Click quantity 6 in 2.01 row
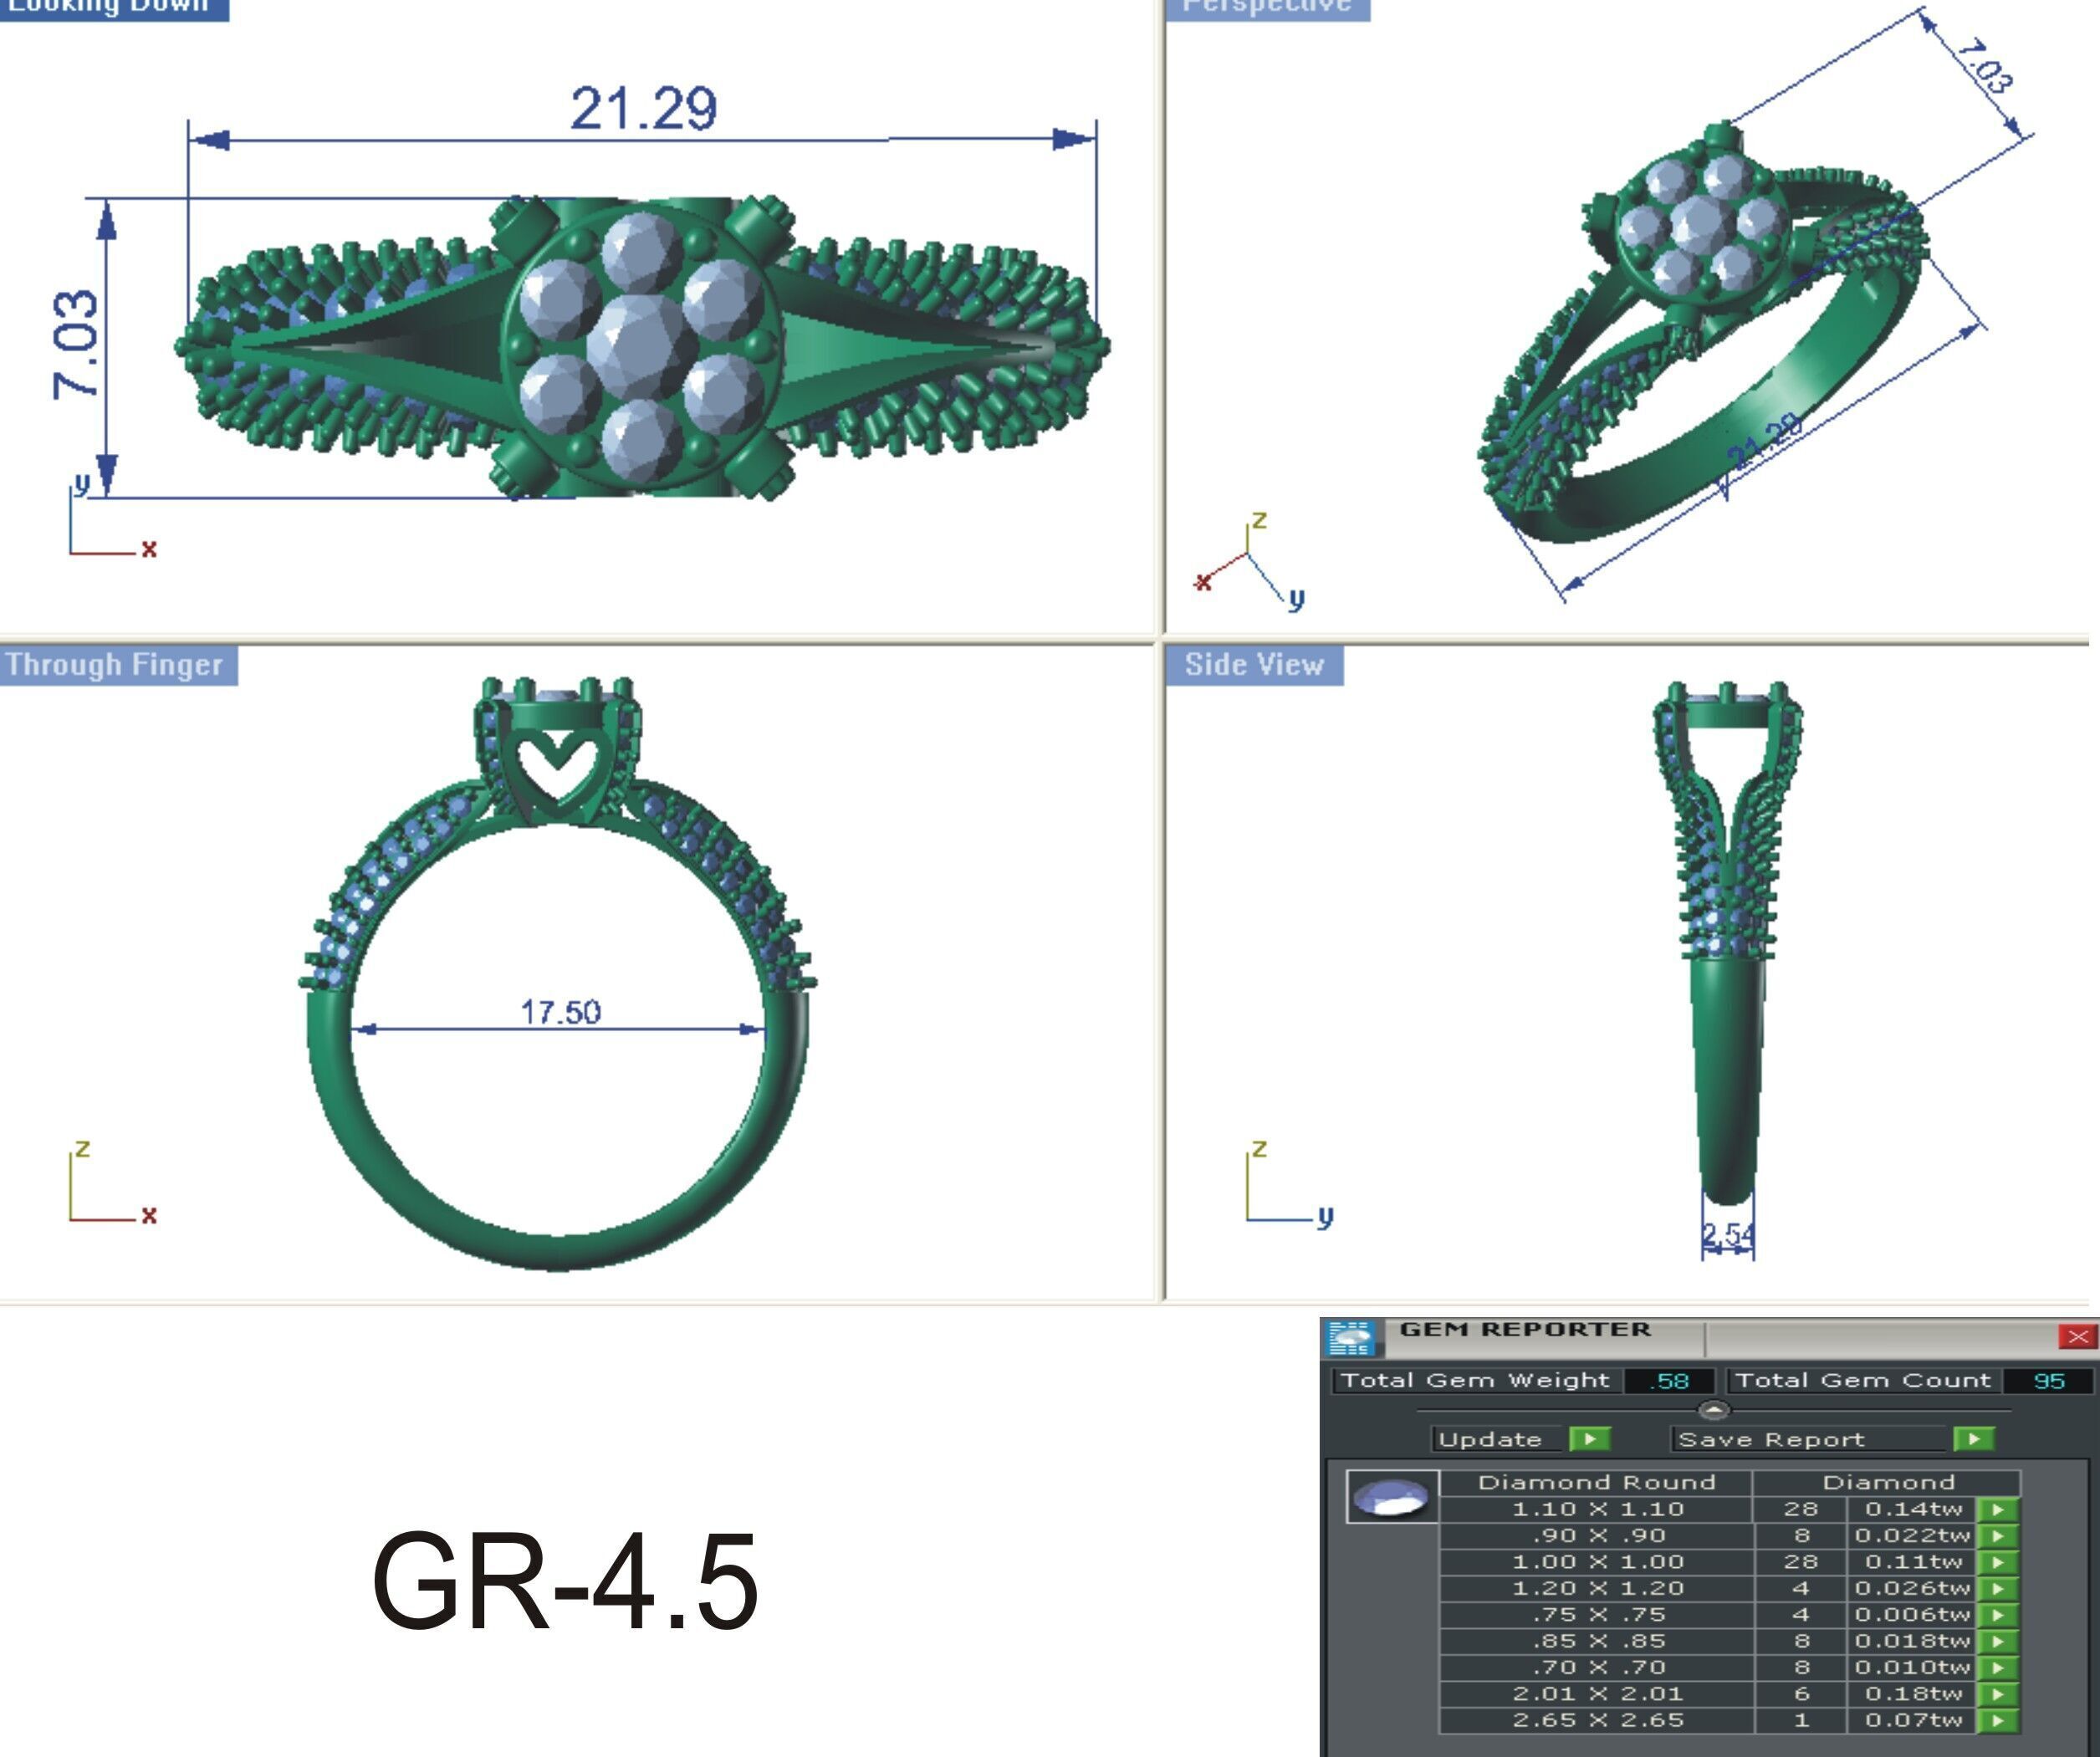Screen dimensions: 2100x1757 pyautogui.click(x=1801, y=1694)
